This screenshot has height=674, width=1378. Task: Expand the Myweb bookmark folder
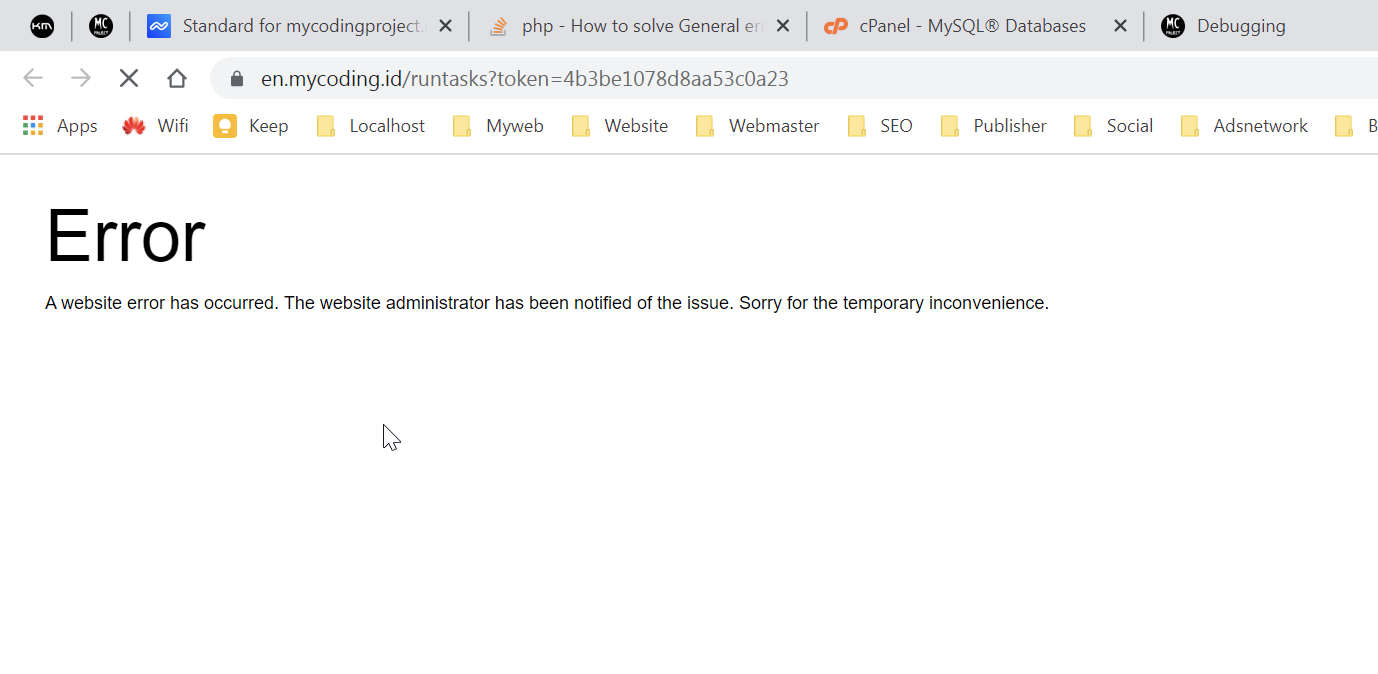coord(498,126)
